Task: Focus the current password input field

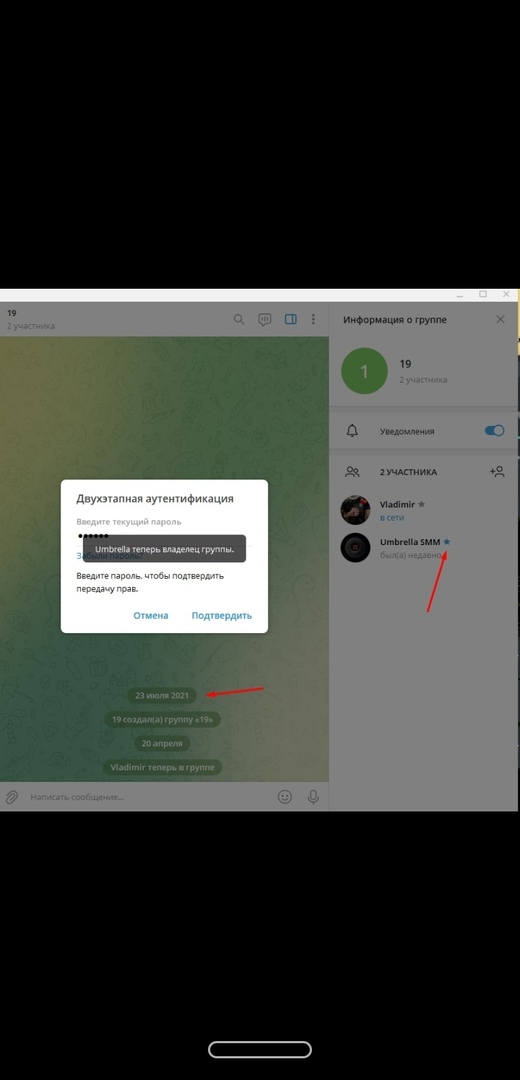Action: [164, 535]
